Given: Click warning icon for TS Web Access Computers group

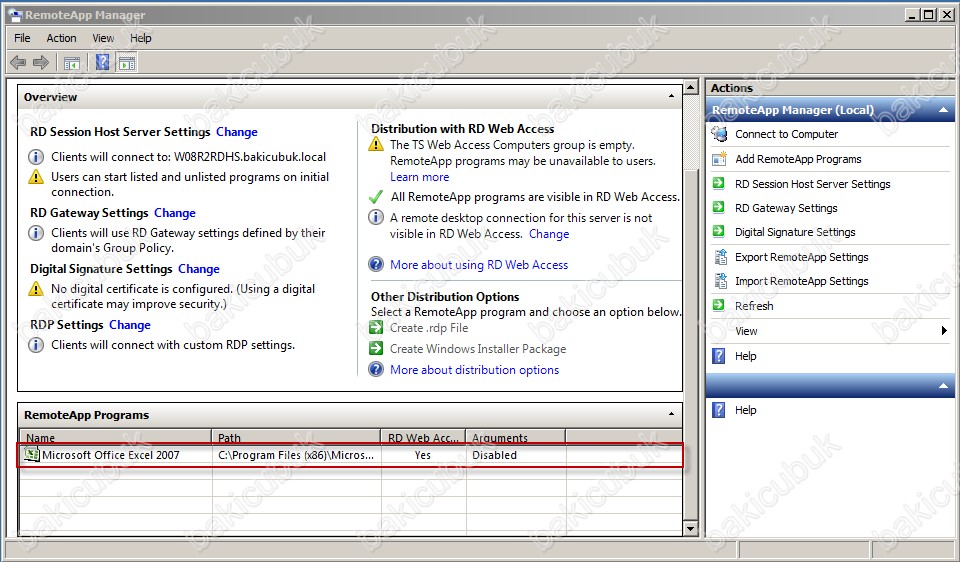Looking at the screenshot, I should [x=375, y=144].
